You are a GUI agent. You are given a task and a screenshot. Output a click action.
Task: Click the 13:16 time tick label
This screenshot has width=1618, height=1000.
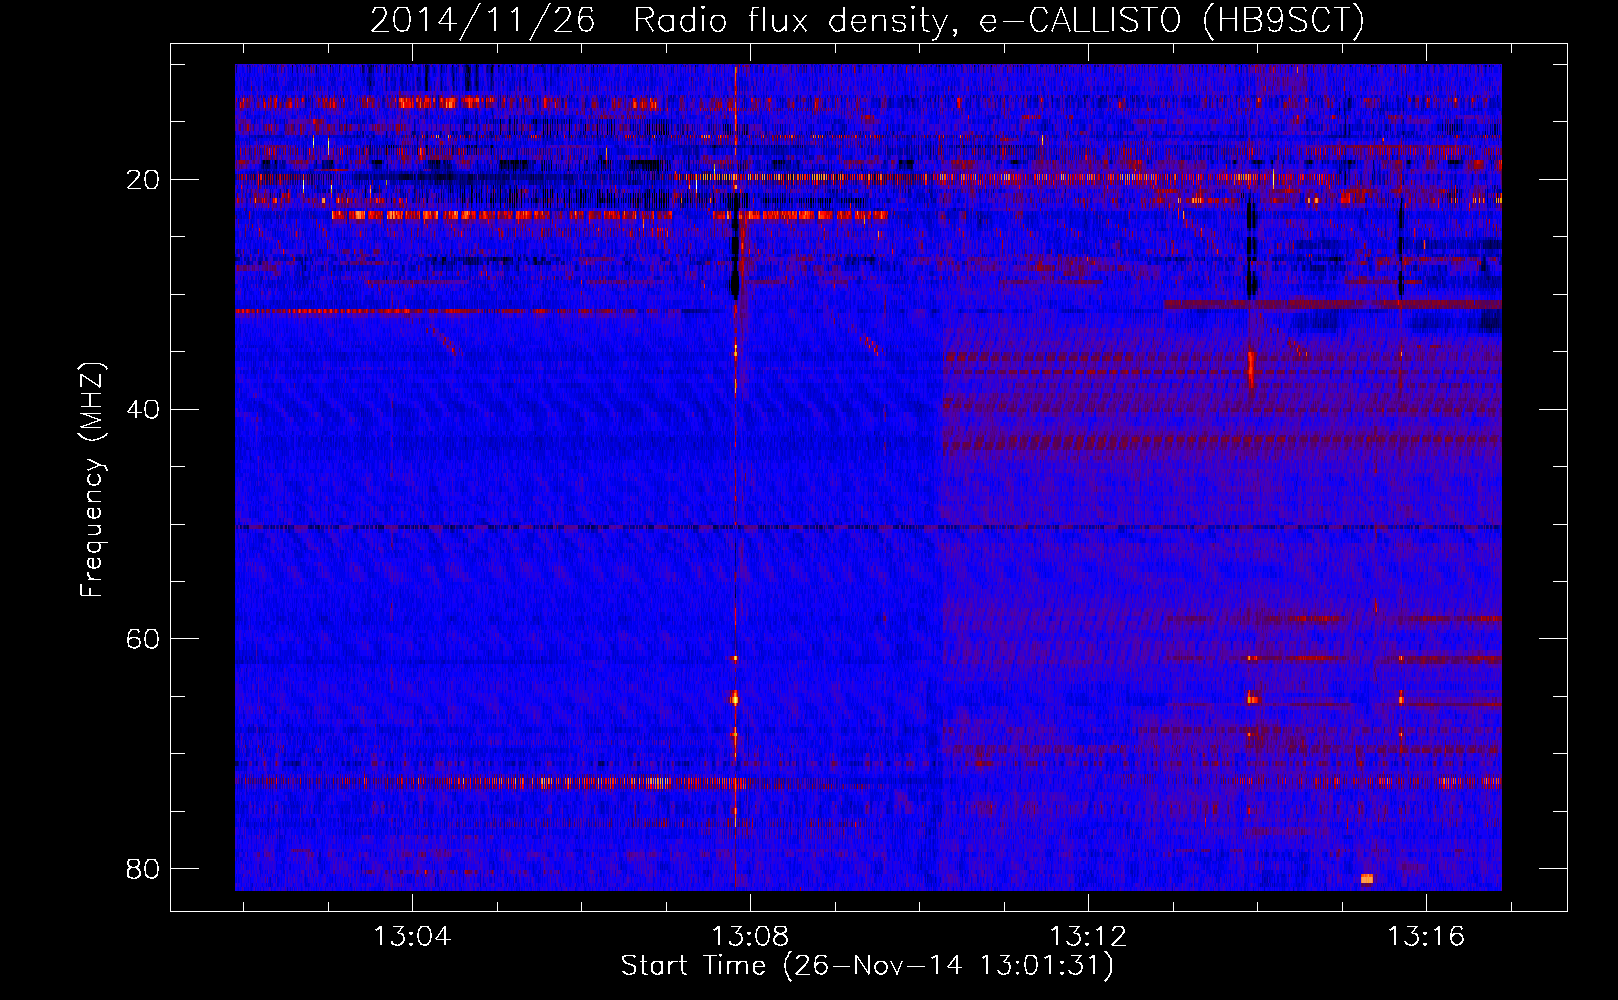pyautogui.click(x=1425, y=936)
